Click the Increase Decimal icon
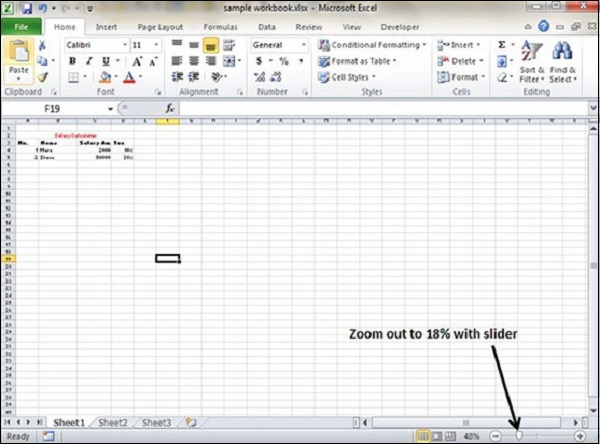600x444 pixels. coord(259,77)
